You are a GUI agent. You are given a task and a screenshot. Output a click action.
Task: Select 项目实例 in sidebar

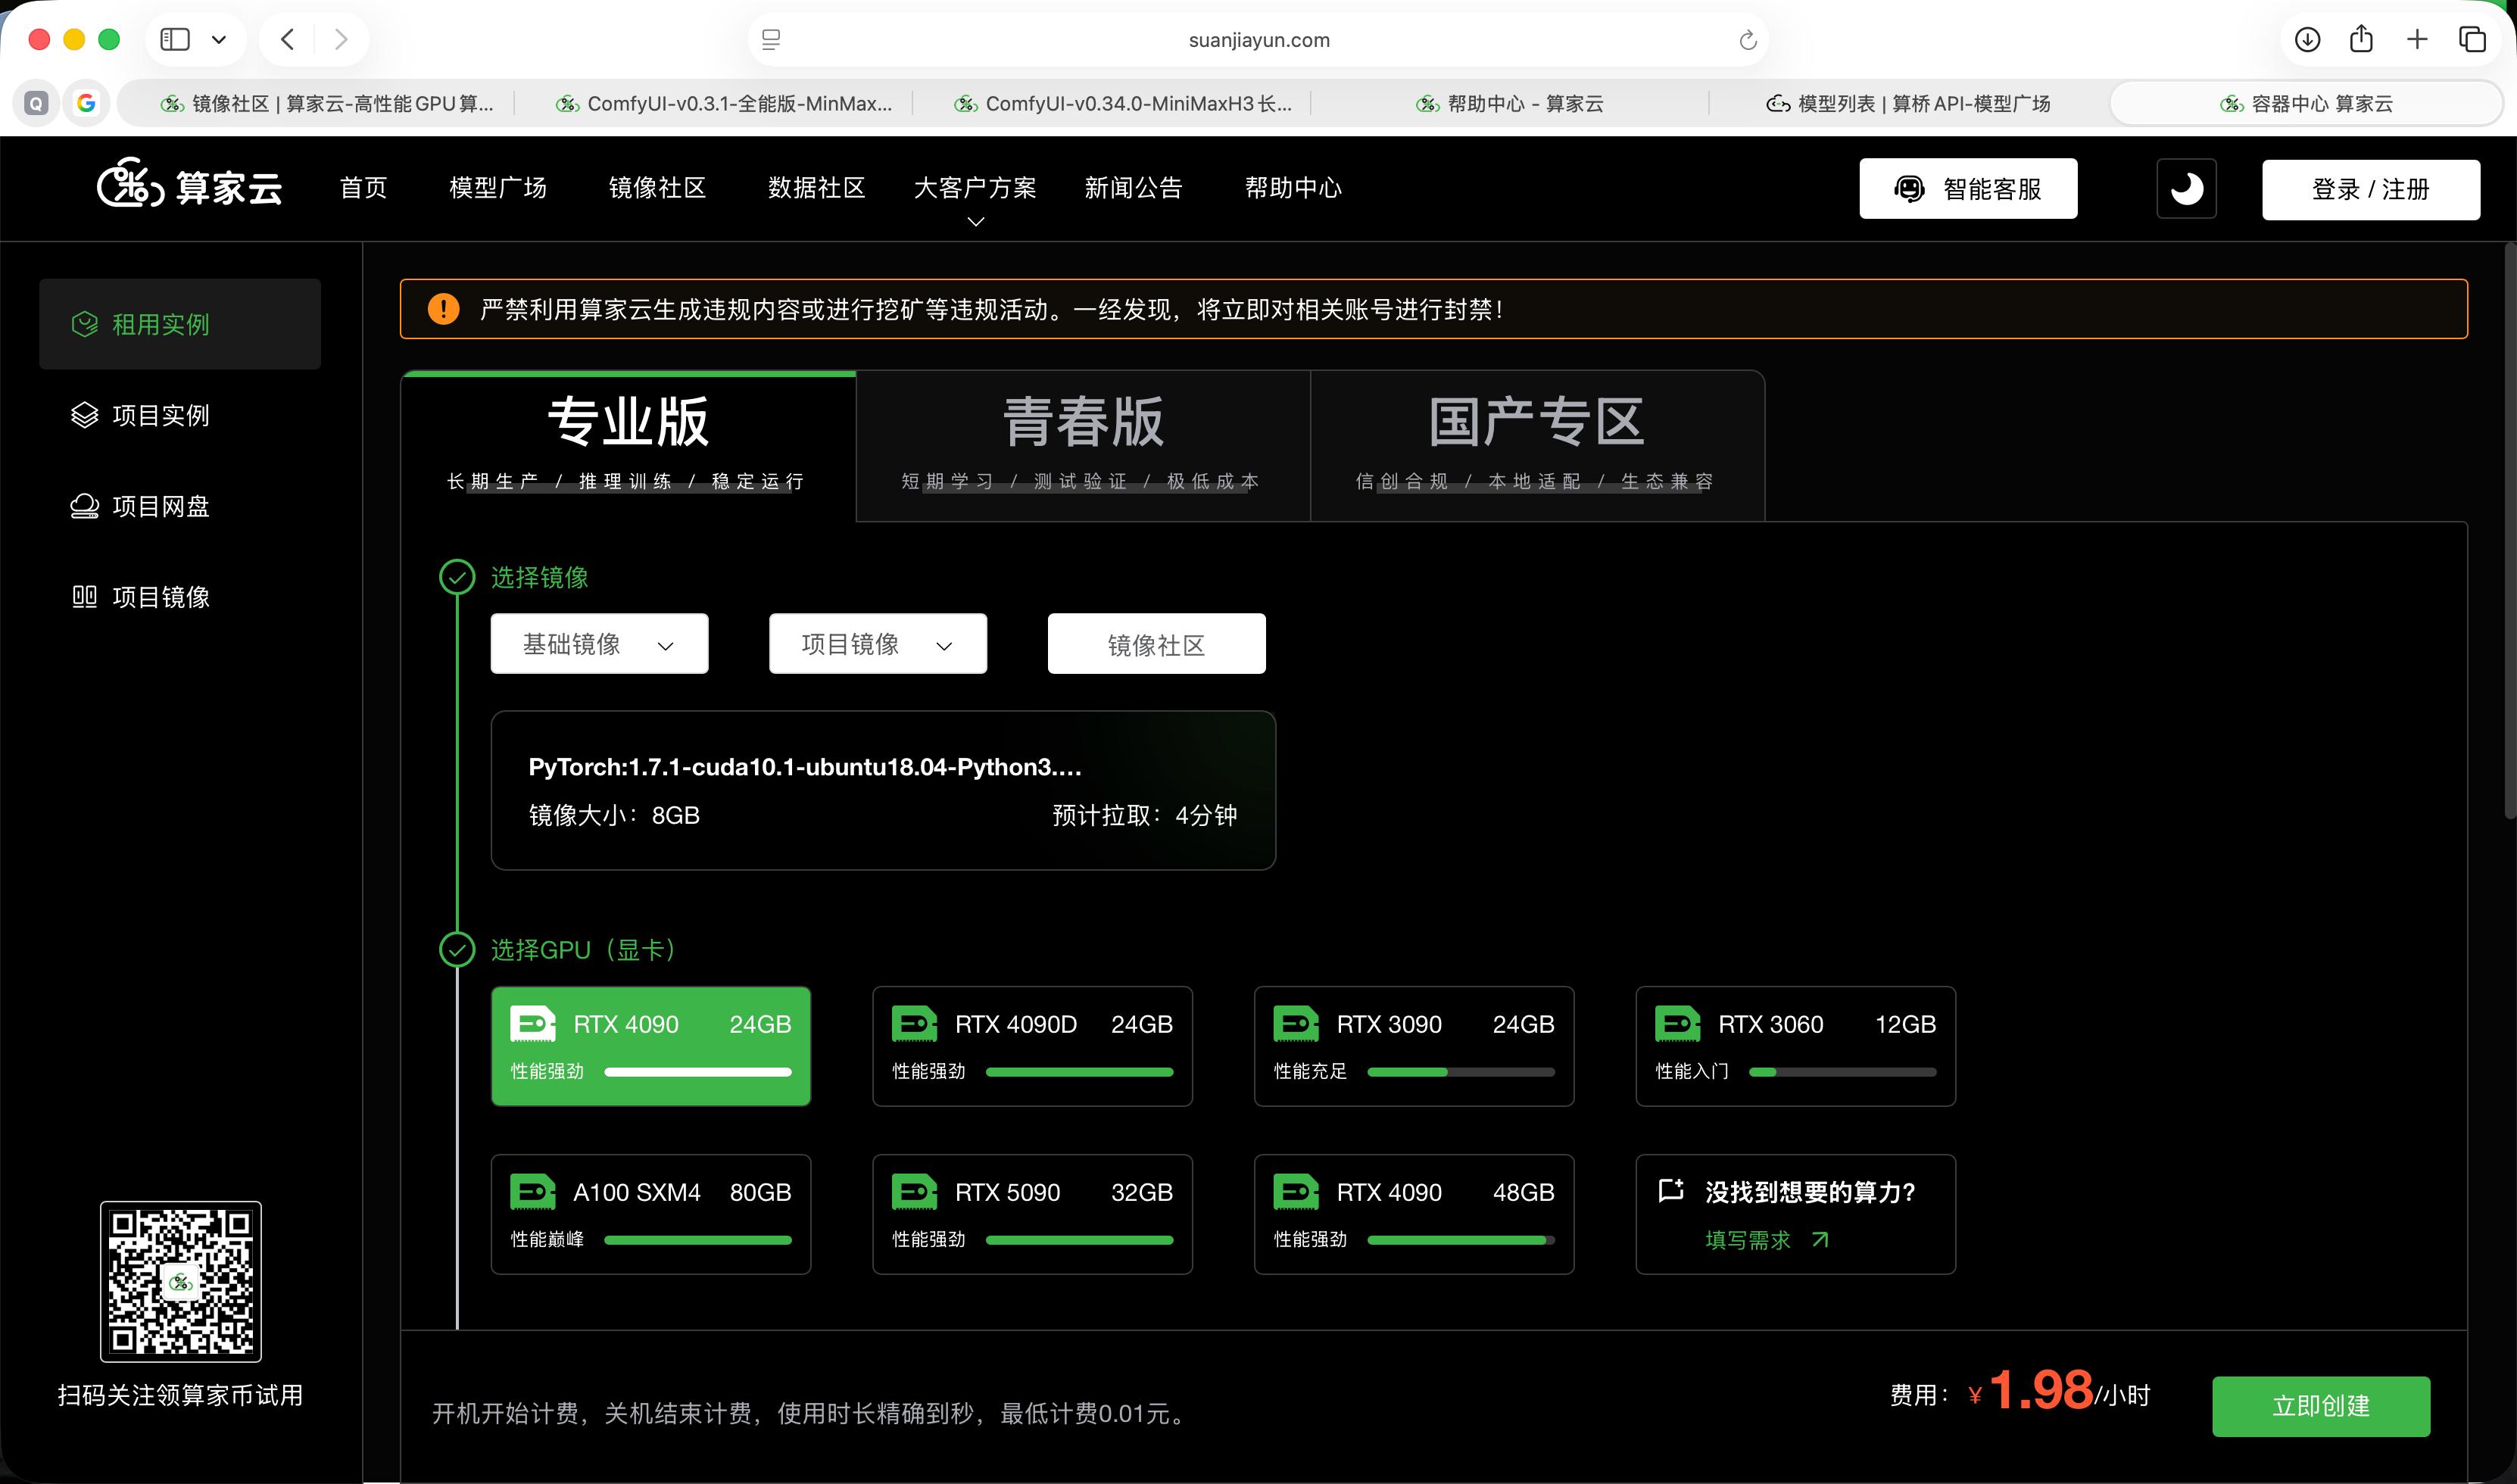click(x=180, y=415)
